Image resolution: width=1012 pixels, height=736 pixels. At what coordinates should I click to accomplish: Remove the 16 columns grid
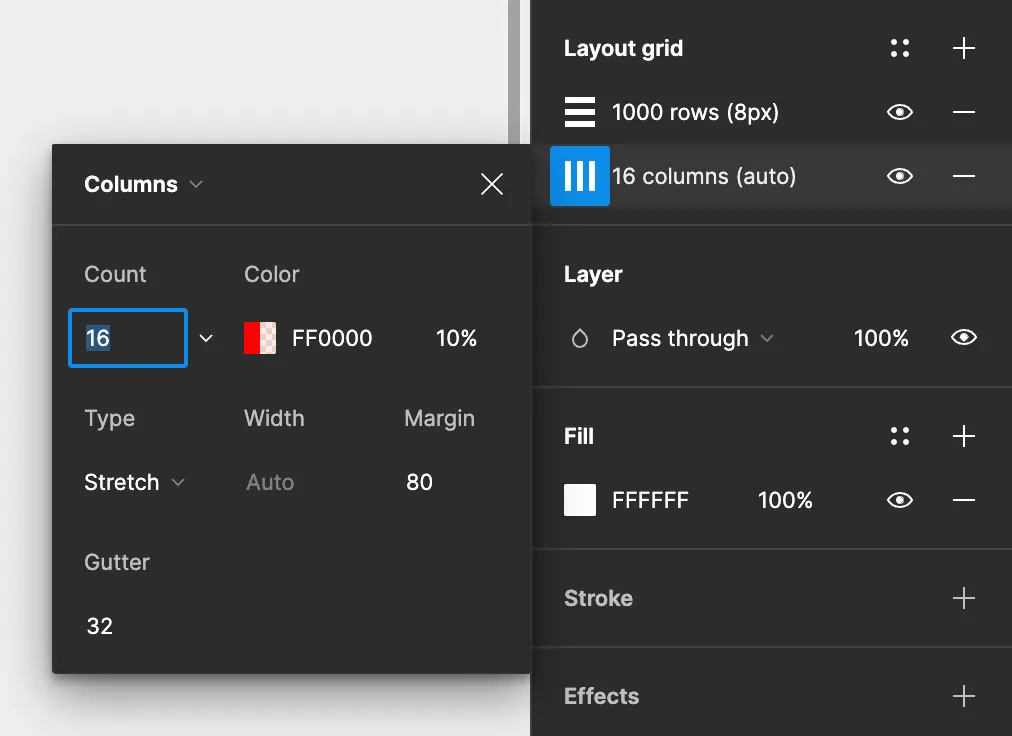pyautogui.click(x=964, y=176)
